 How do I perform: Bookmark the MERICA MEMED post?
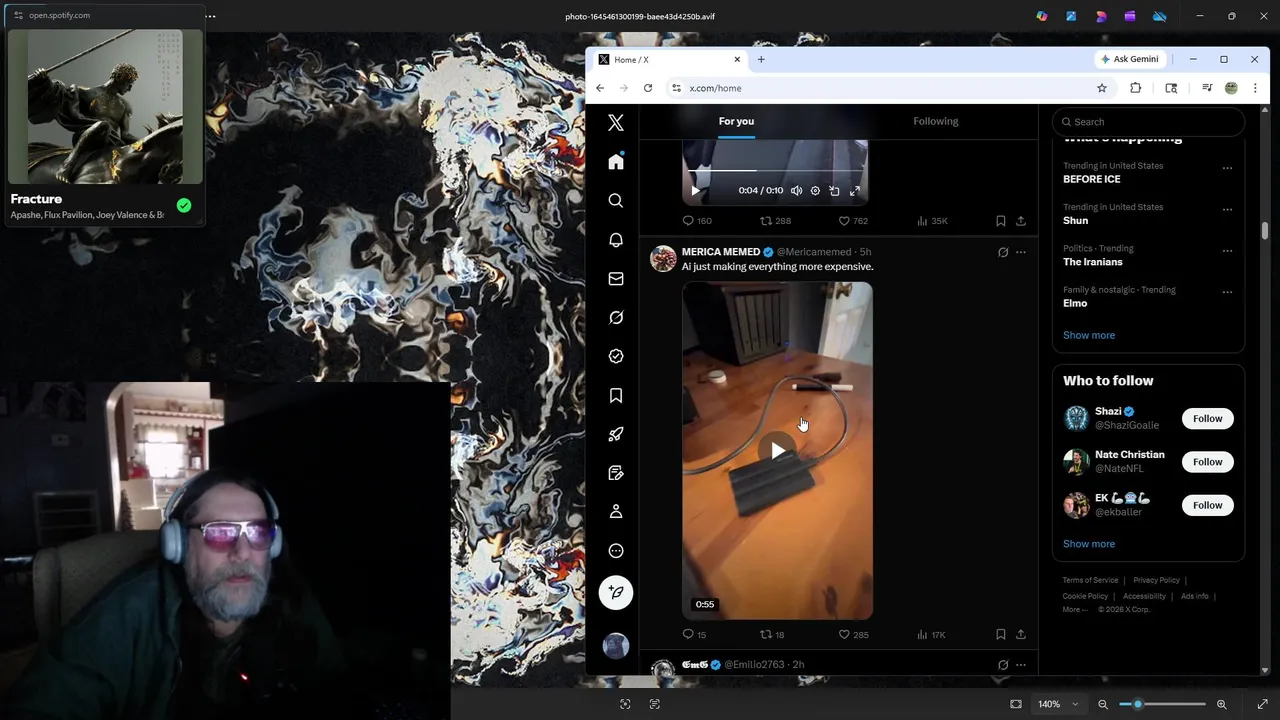click(1000, 635)
